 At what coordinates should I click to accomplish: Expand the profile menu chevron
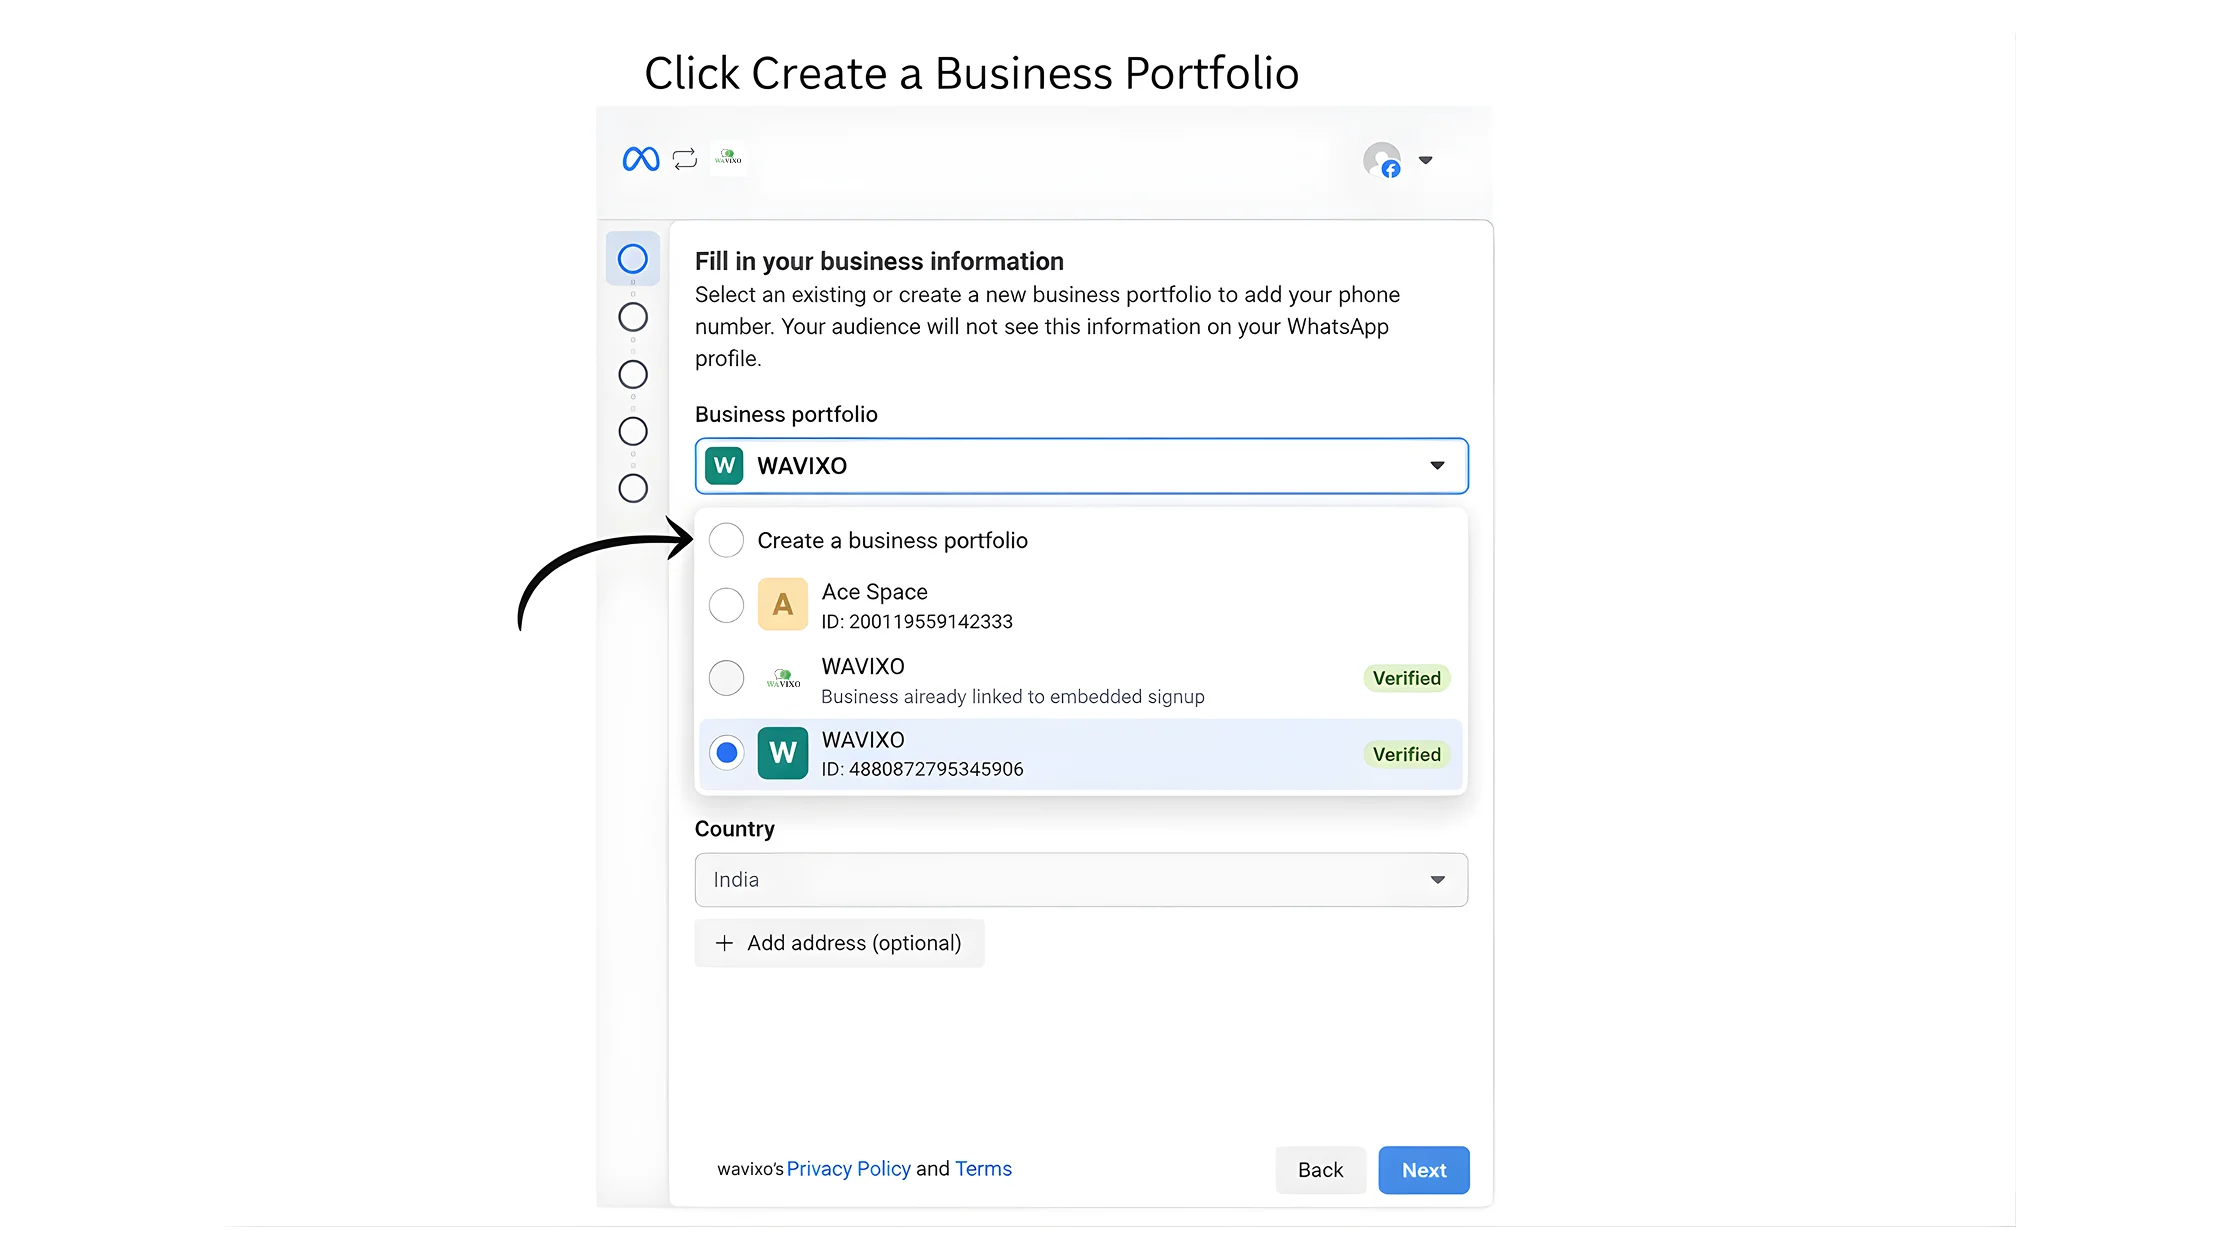[x=1426, y=160]
